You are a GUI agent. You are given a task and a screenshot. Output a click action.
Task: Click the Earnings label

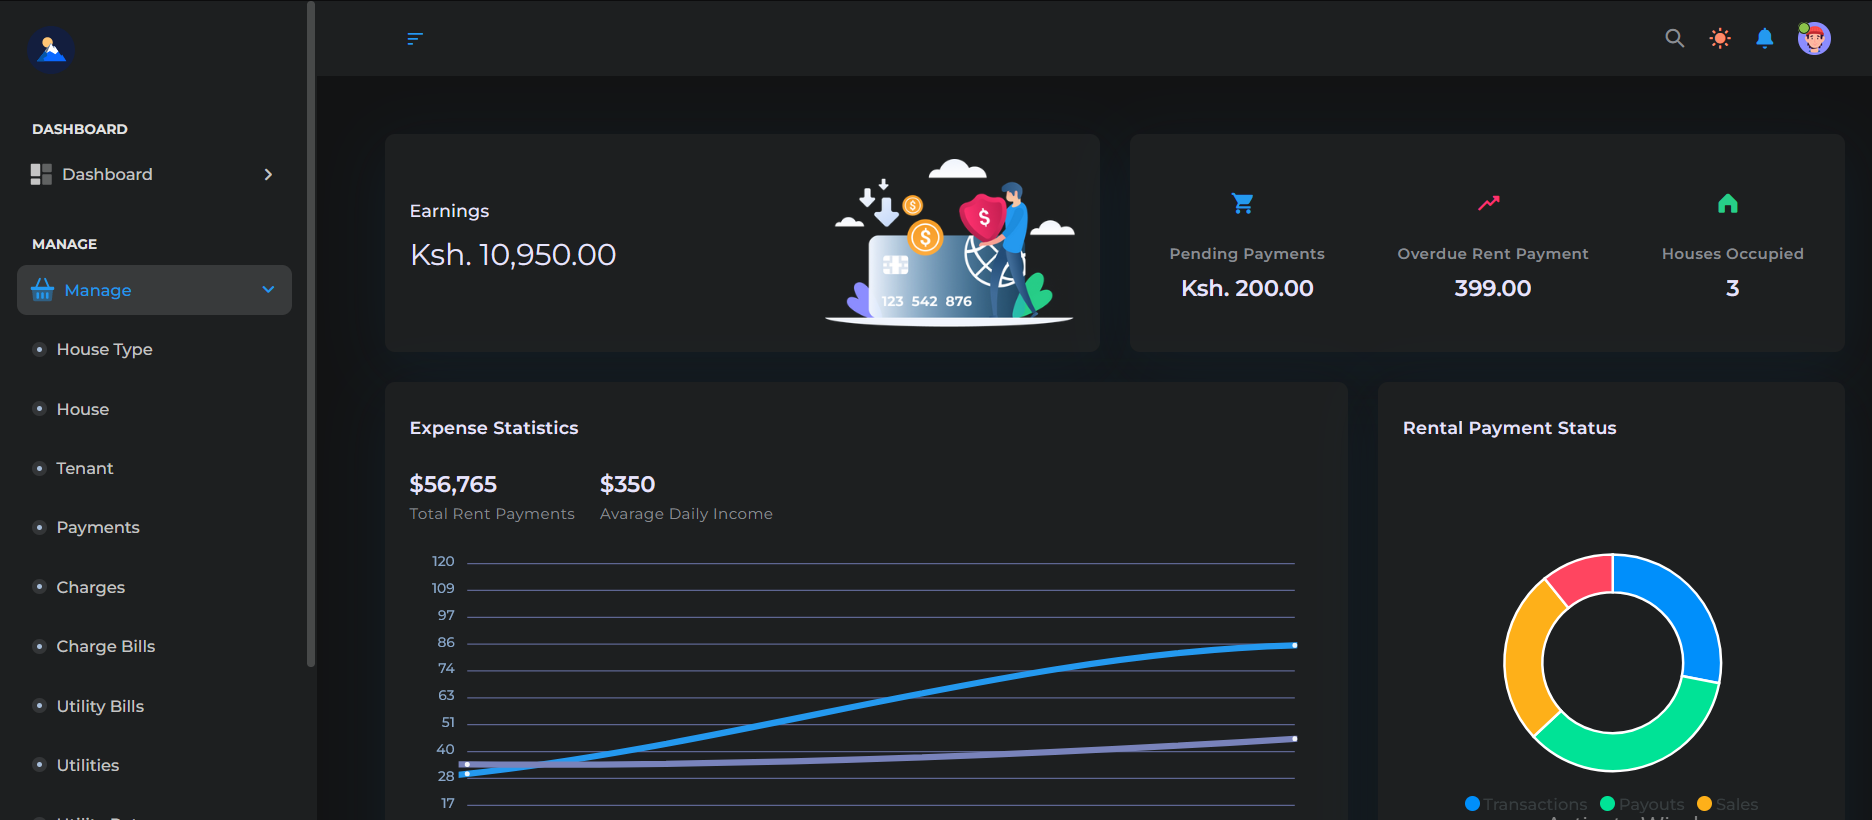pos(449,211)
